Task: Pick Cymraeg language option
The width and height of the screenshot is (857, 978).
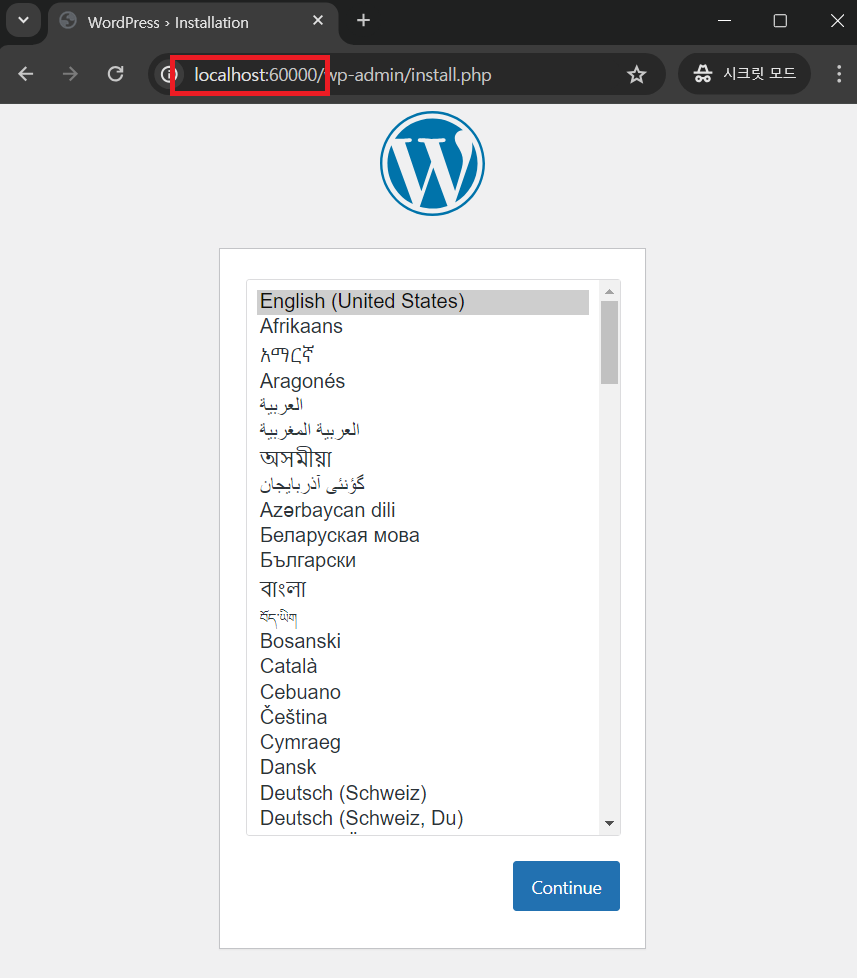Action: point(423,742)
